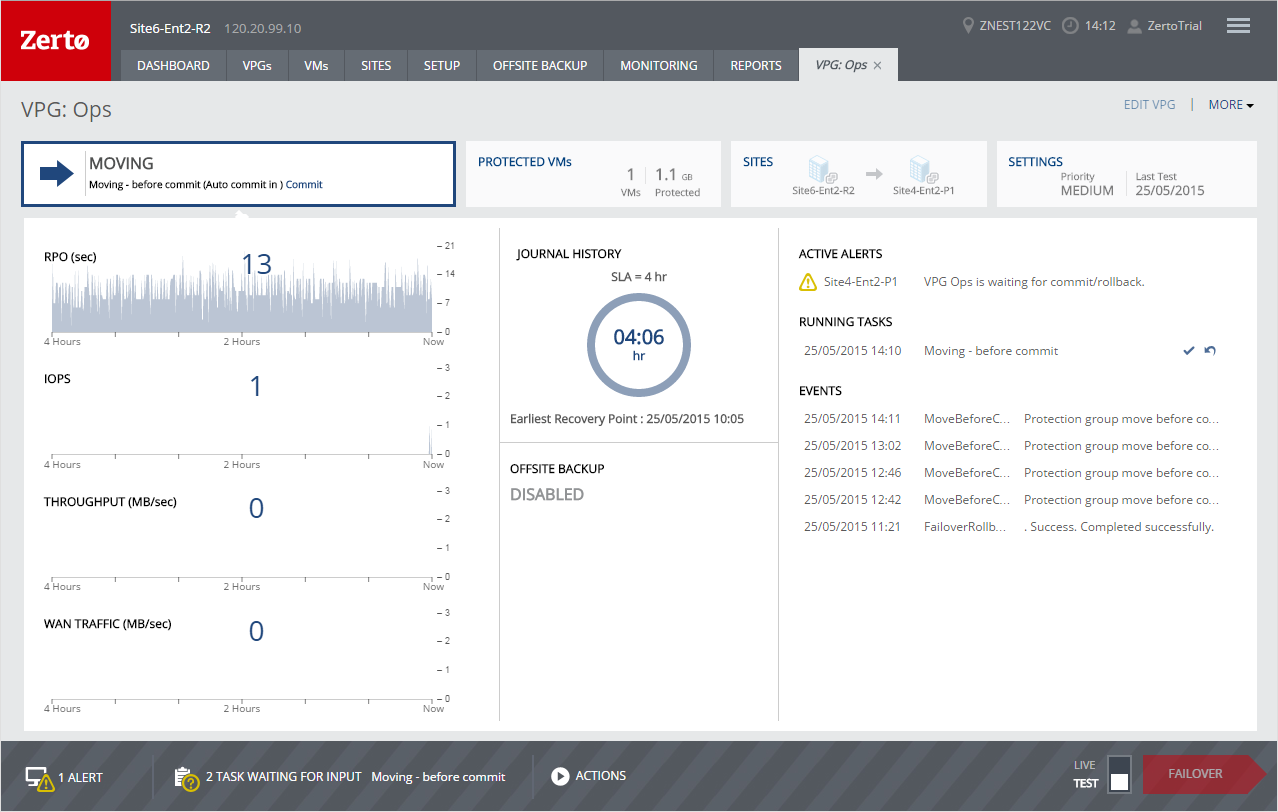Open 2 TASK WAITING FOR INPUT

285,777
